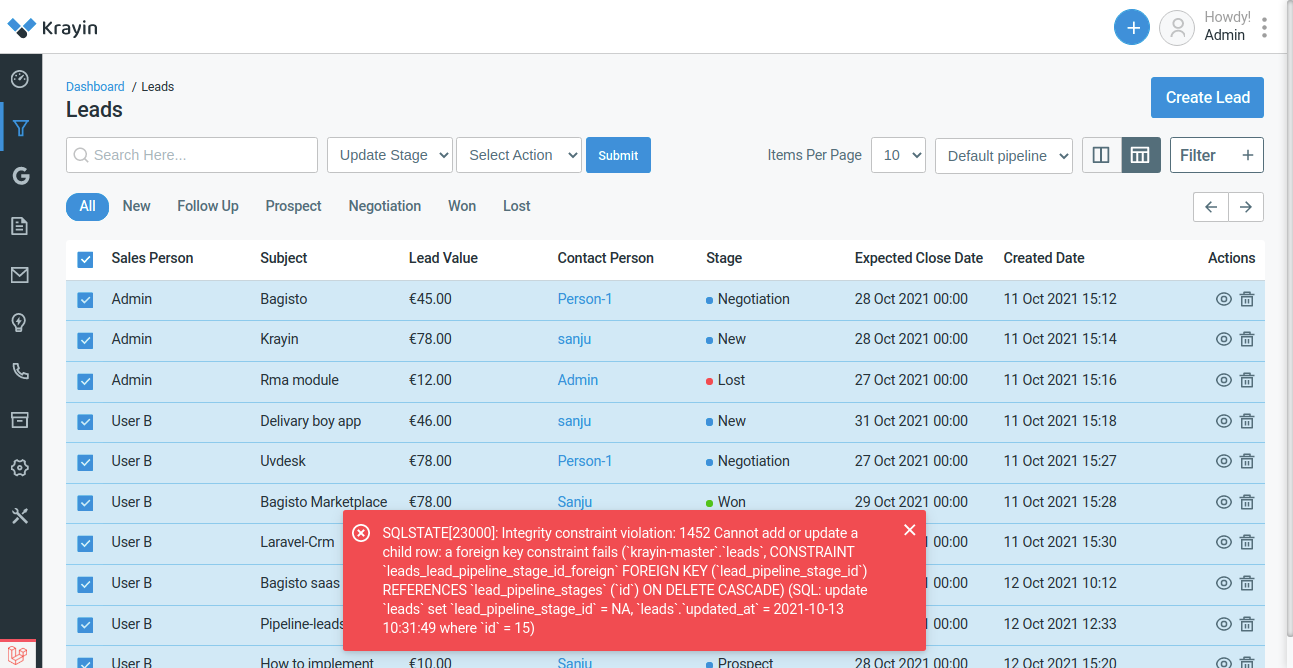Uncheck the select-all header checkbox

[x=85, y=259]
